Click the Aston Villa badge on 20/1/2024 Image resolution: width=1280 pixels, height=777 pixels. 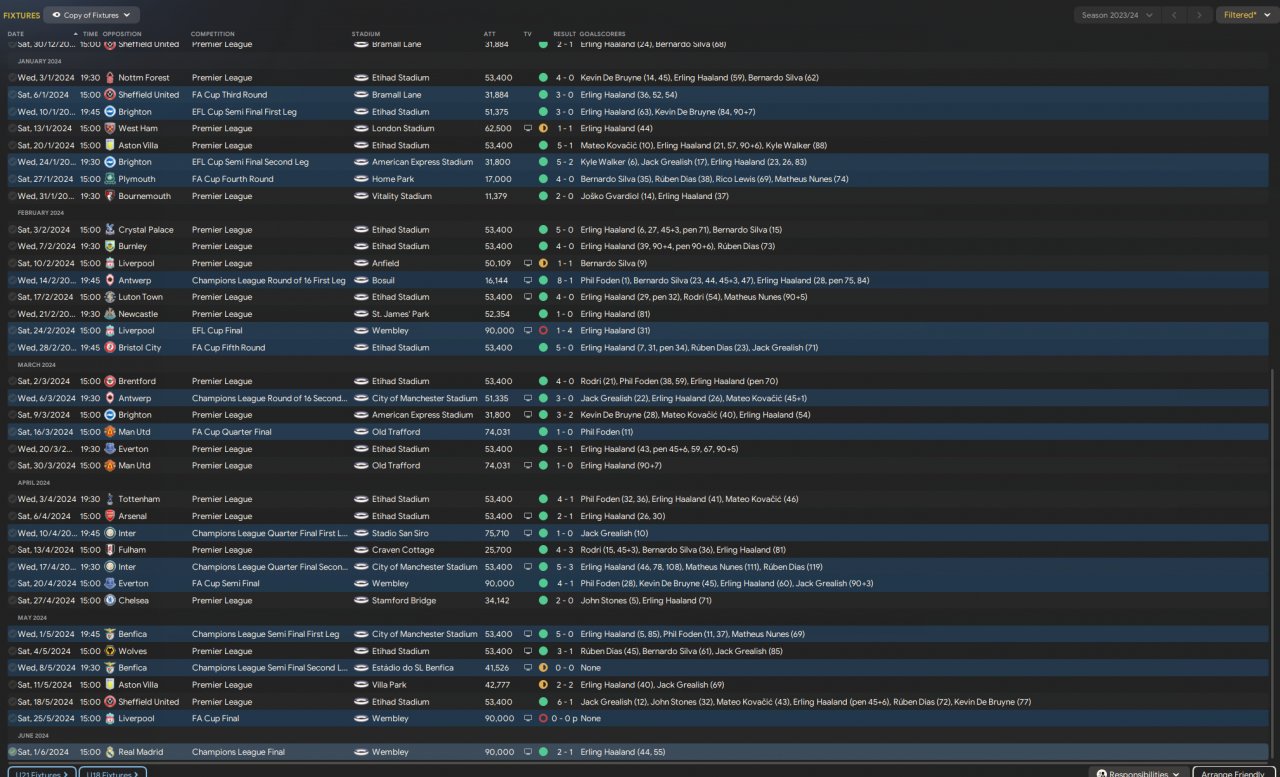[x=110, y=146]
